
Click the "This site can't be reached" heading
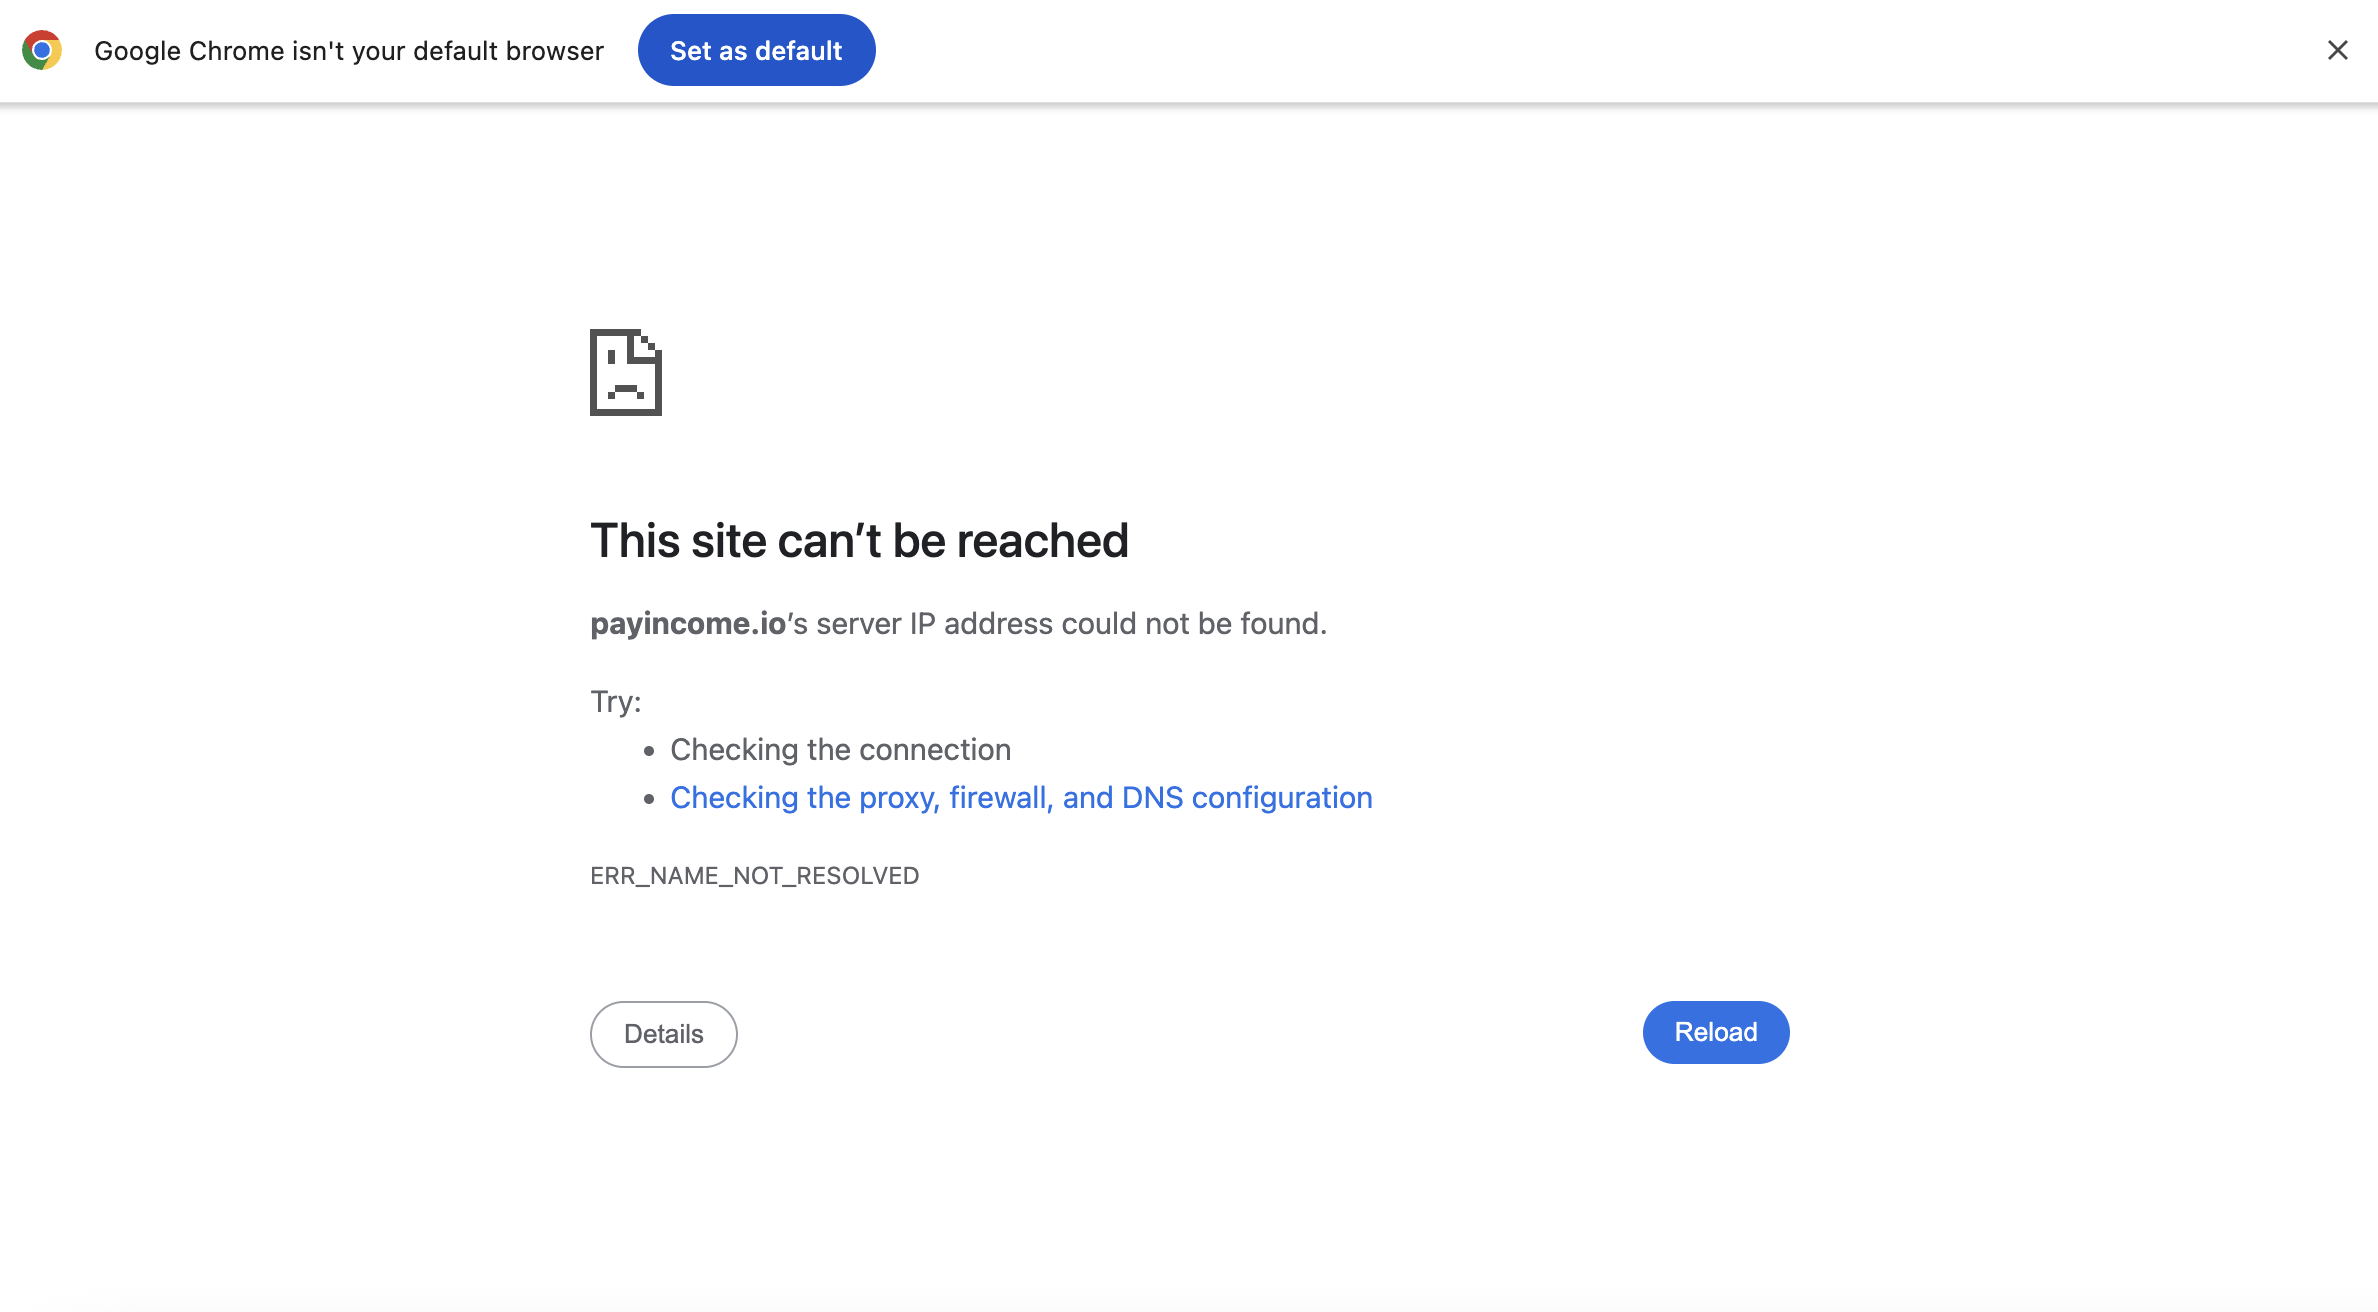[859, 541]
